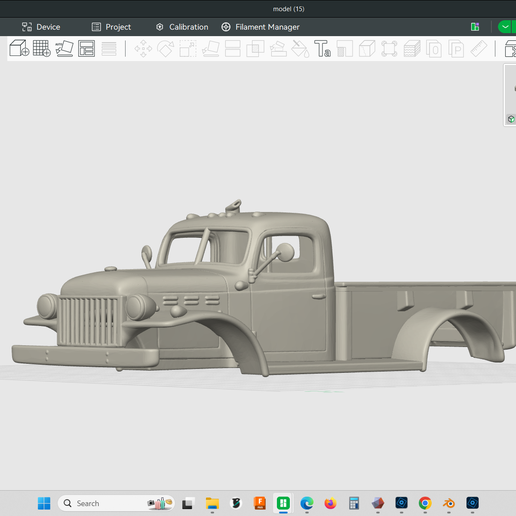Select the paint bucket color painting tool
The width and height of the screenshot is (516, 516).
click(300, 49)
